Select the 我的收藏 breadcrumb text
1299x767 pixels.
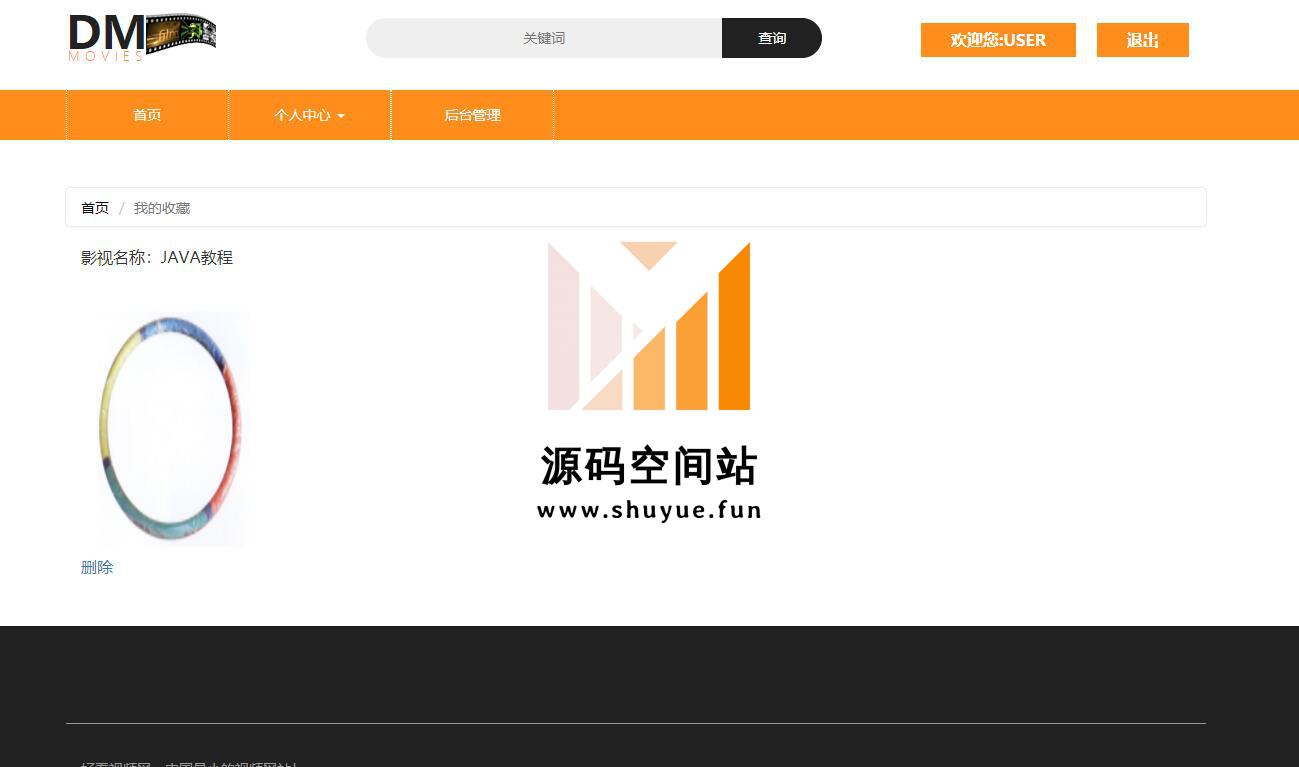click(x=162, y=208)
